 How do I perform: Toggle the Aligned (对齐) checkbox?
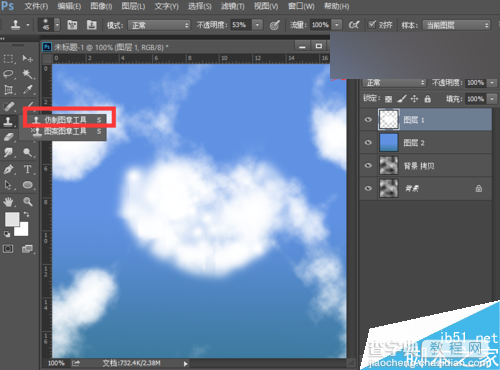click(x=372, y=24)
